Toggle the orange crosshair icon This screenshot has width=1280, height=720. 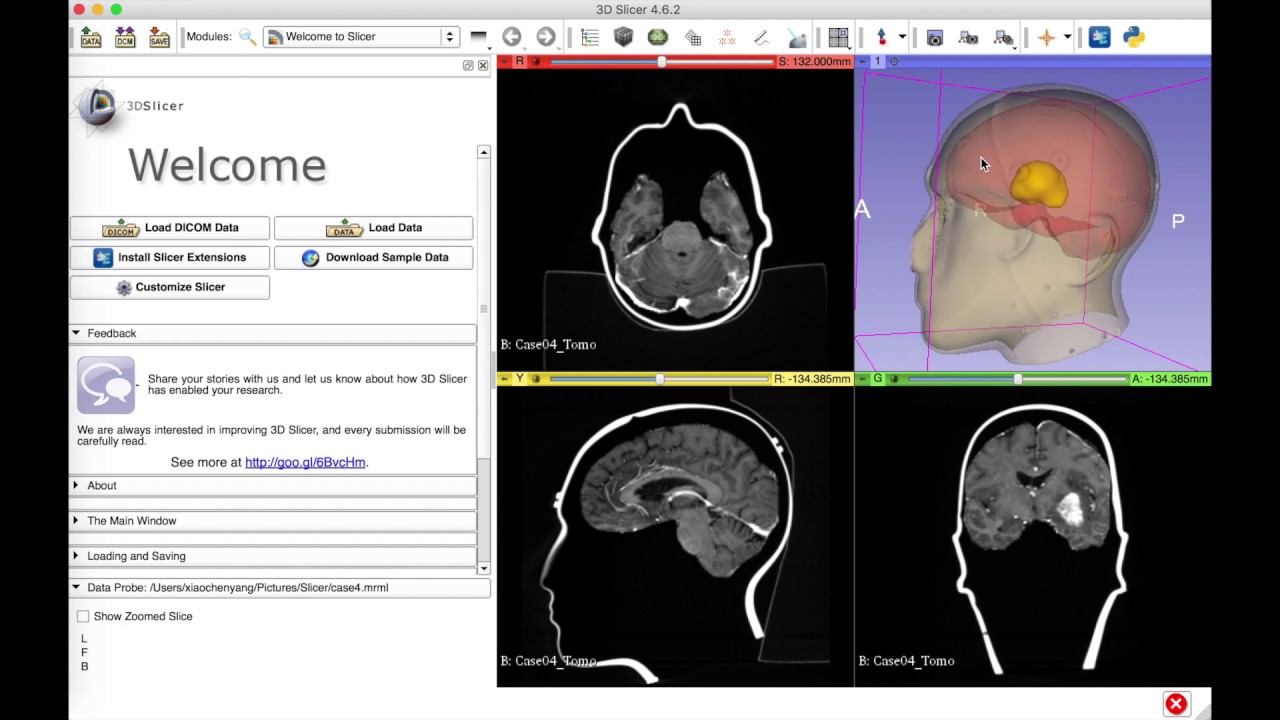click(1046, 37)
